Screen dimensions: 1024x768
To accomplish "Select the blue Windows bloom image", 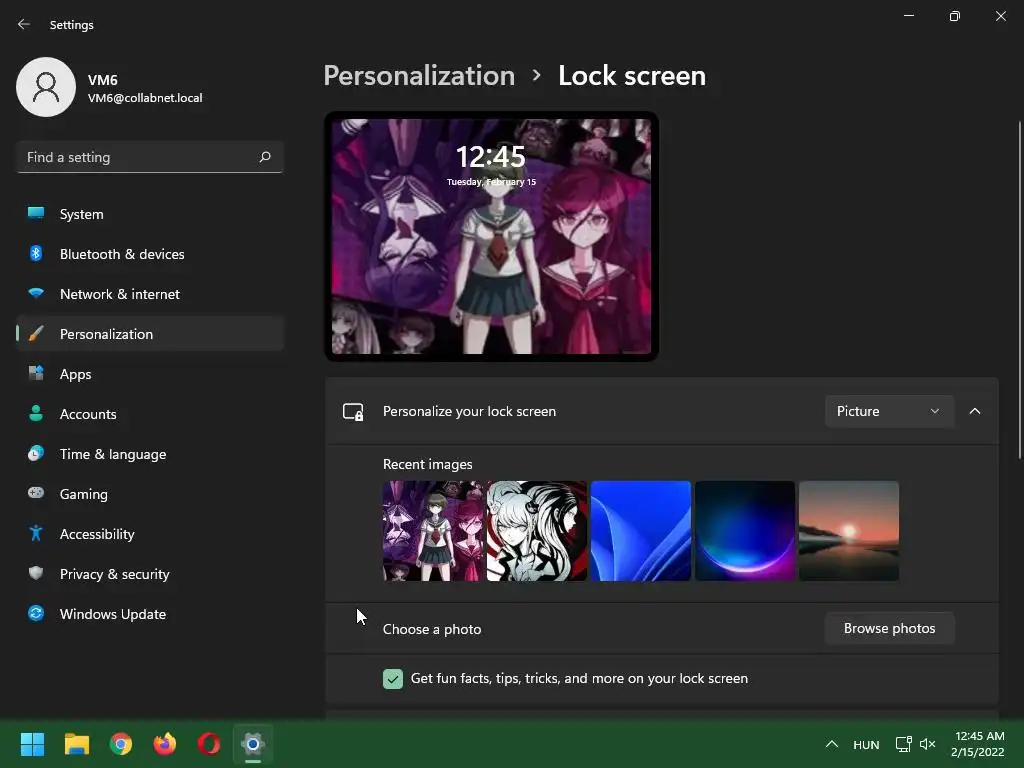I will click(x=641, y=531).
